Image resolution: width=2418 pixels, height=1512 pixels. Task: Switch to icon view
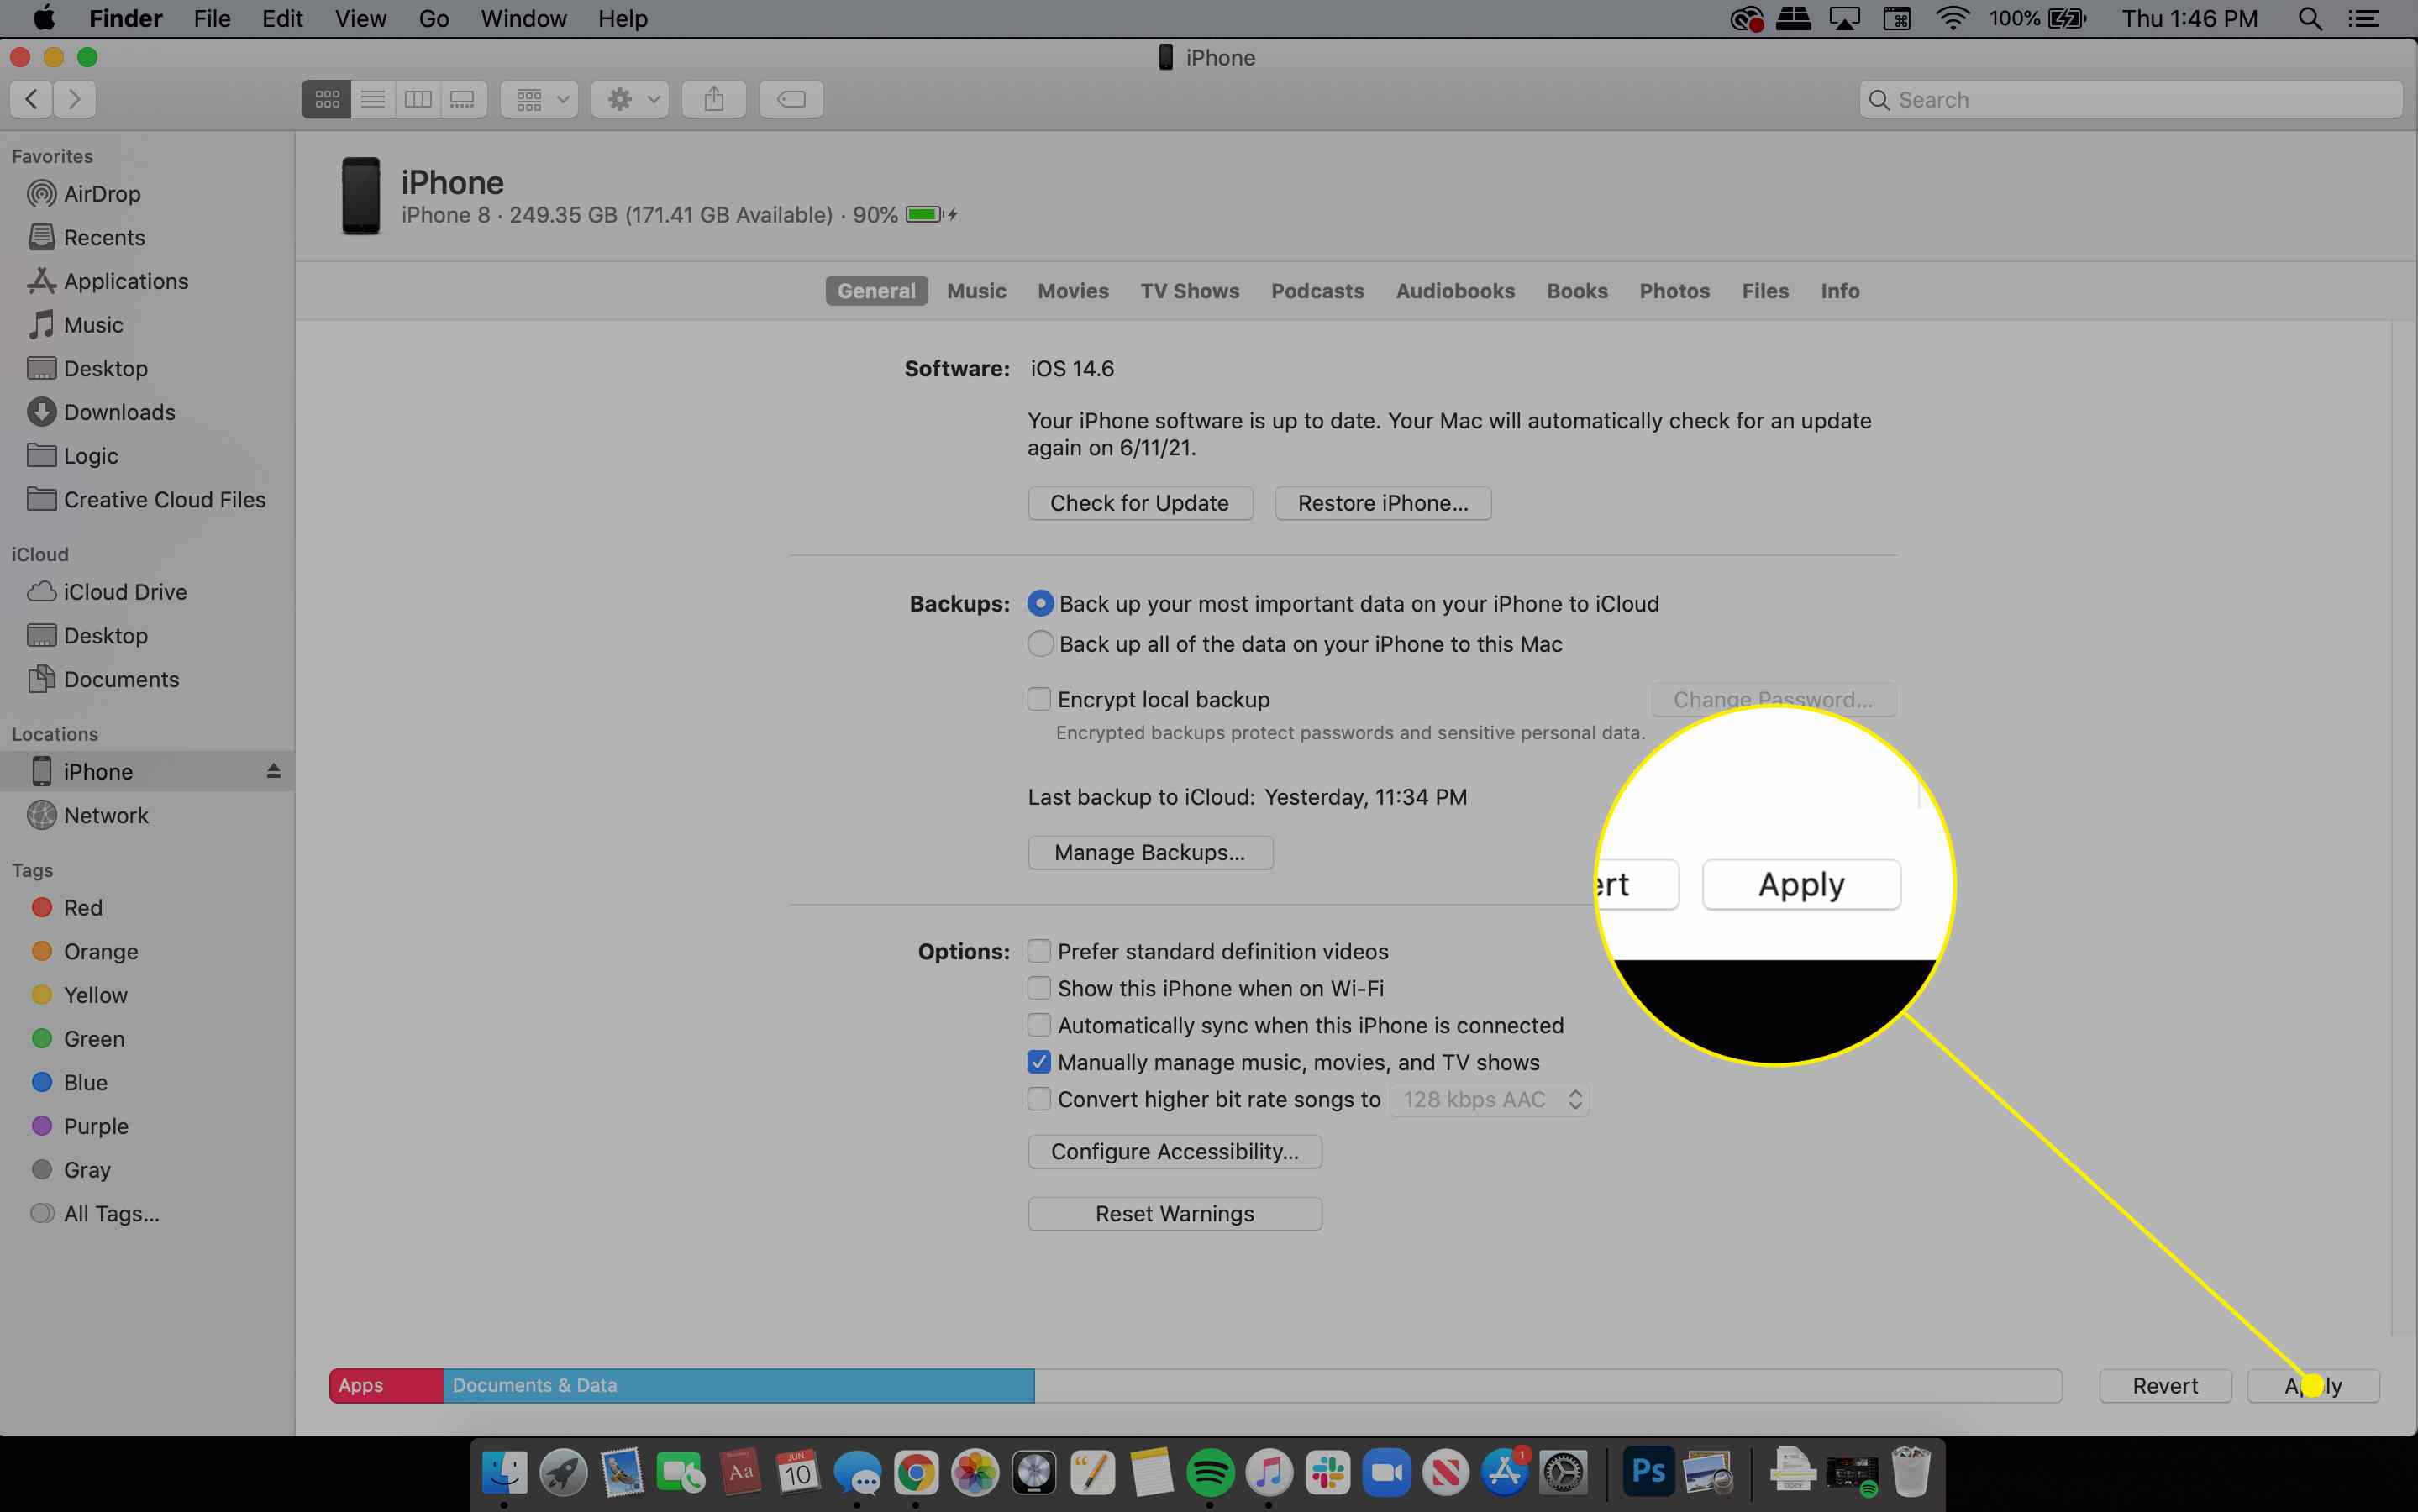point(327,99)
